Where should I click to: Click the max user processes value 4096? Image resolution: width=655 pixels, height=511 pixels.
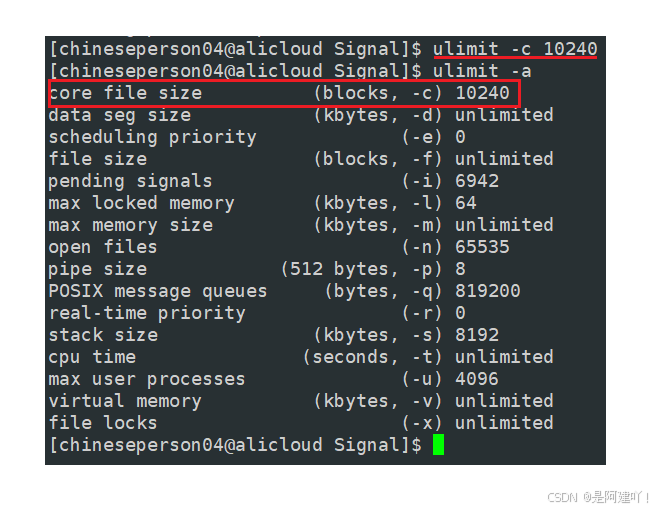[477, 379]
